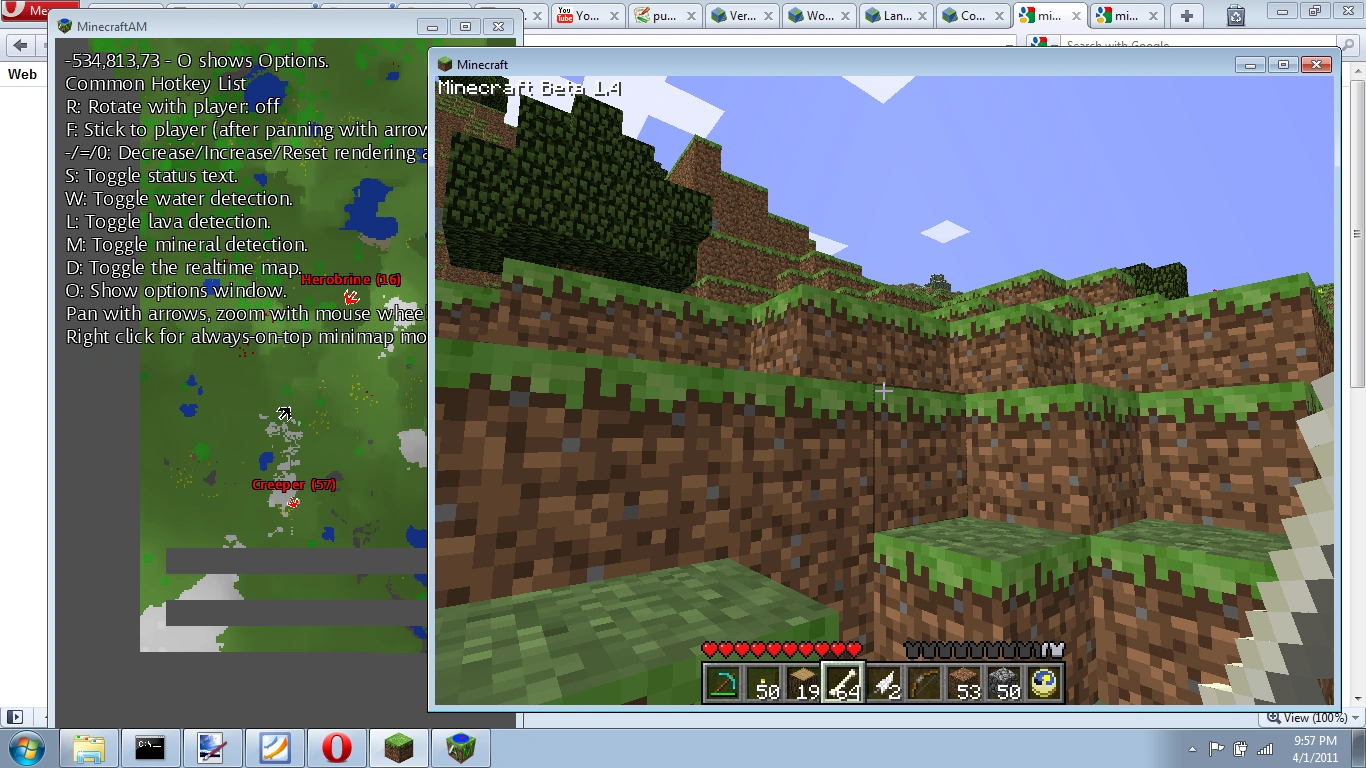Click the Action Center flag tray icon
The height and width of the screenshot is (768, 1366).
tap(1217, 748)
